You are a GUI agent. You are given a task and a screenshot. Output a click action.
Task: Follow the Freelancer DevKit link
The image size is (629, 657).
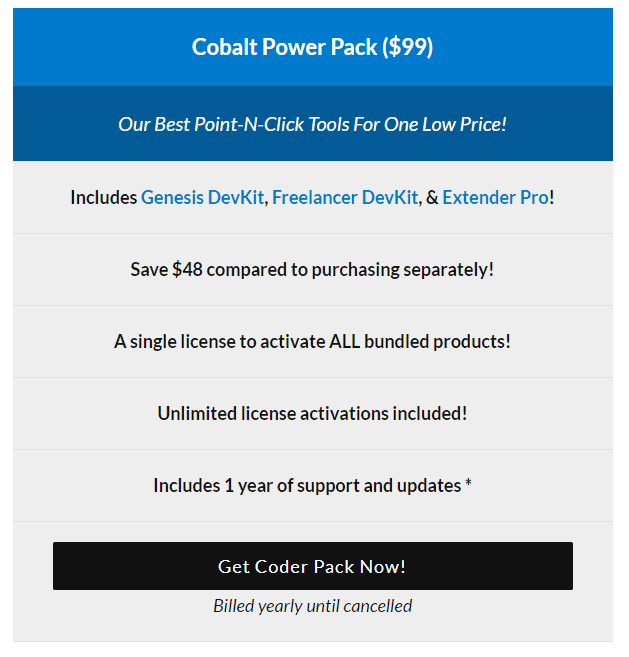pyautogui.click(x=345, y=198)
